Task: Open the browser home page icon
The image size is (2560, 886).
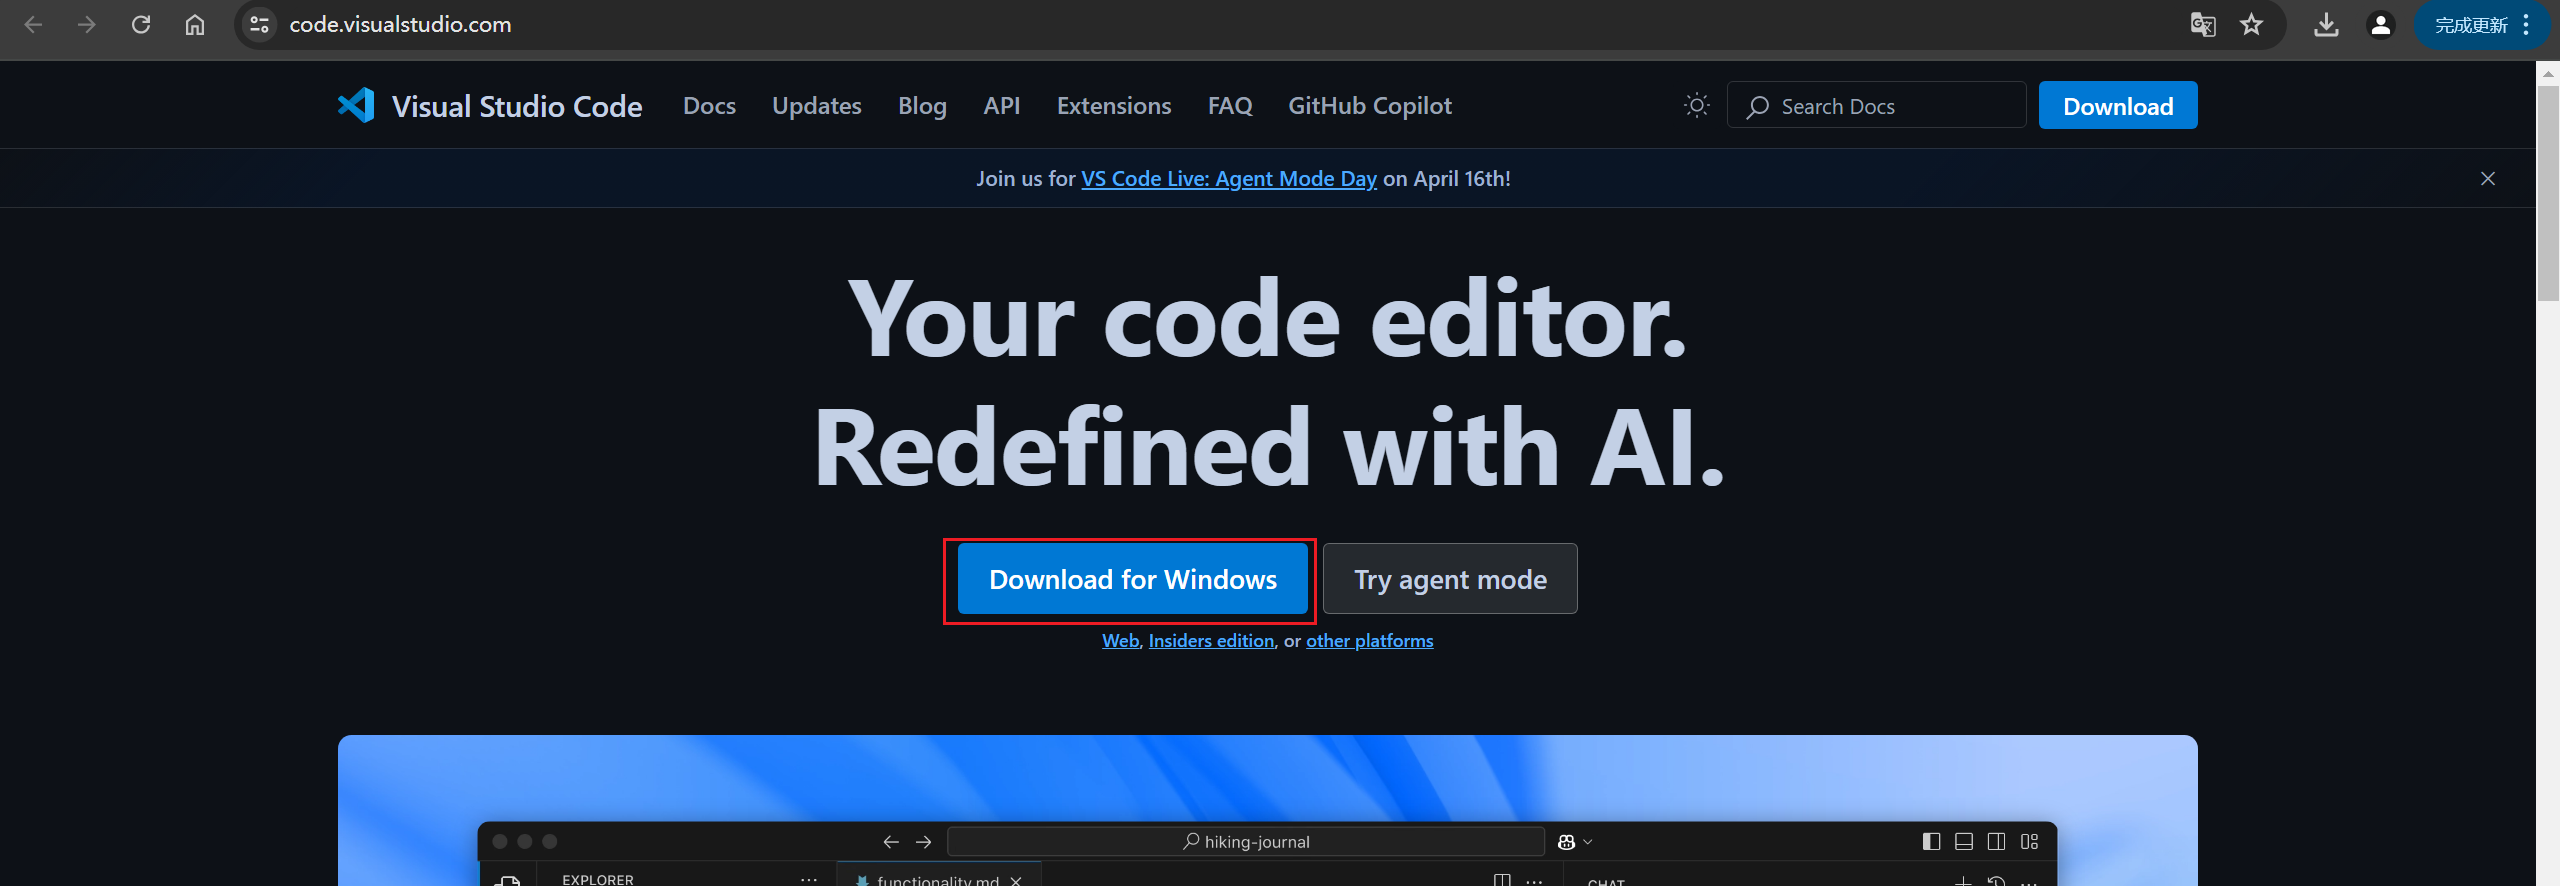Action: coord(195,24)
